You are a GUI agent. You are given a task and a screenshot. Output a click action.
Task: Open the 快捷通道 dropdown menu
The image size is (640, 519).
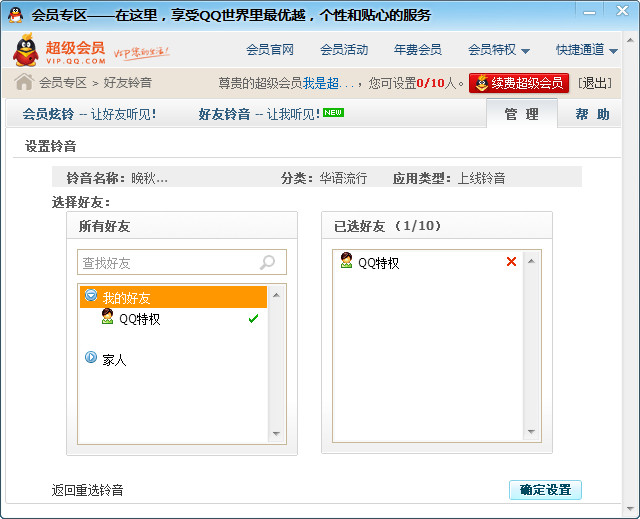[x=586, y=50]
